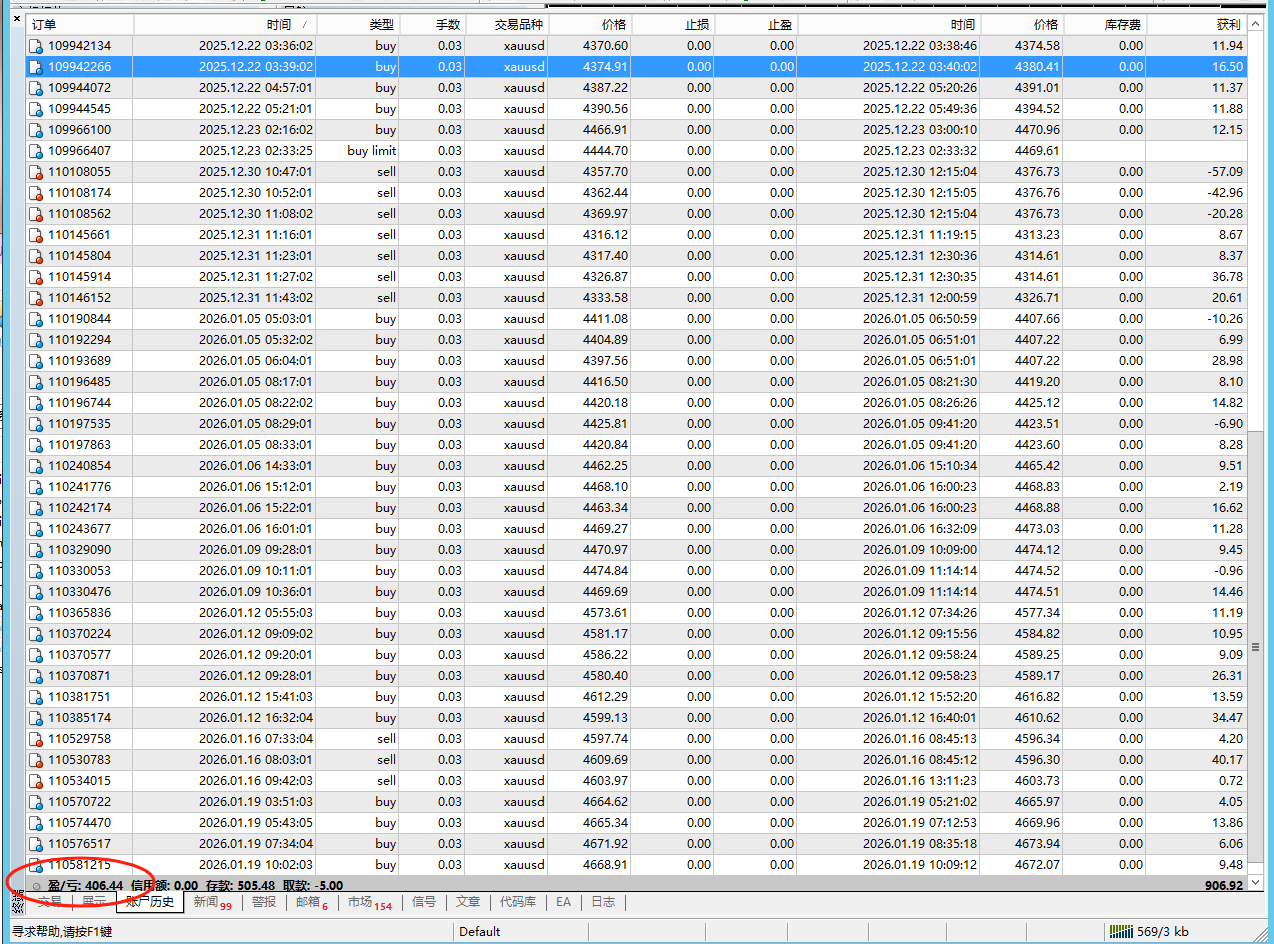Sort by the 止盈 column header

757,25
